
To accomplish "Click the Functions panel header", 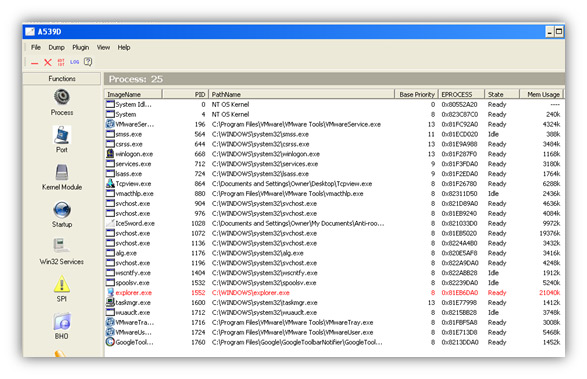I will click(x=62, y=79).
